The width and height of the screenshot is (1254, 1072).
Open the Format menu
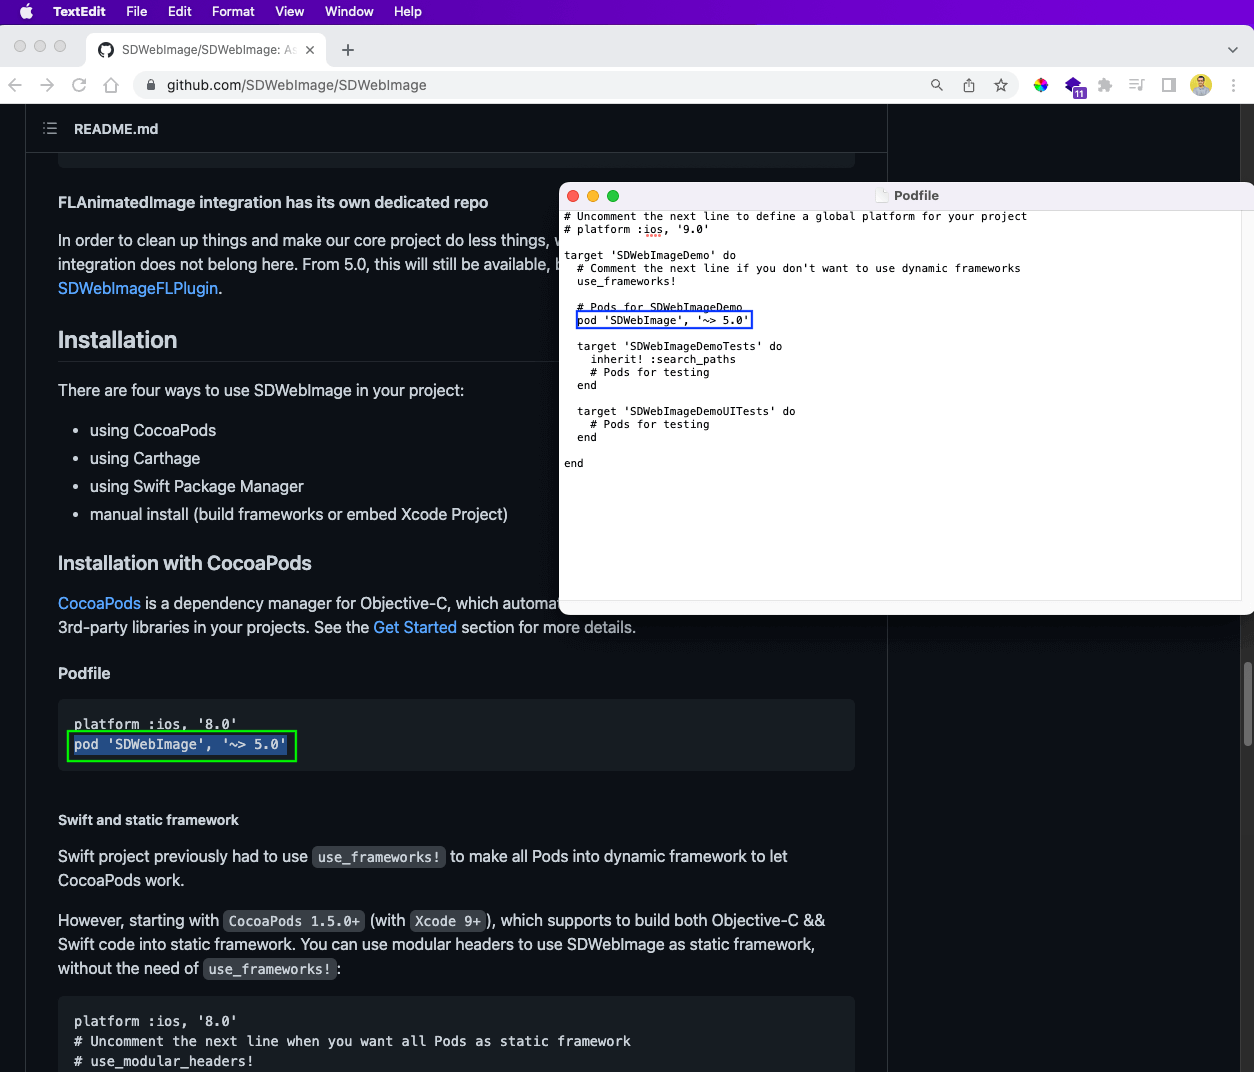[233, 11]
